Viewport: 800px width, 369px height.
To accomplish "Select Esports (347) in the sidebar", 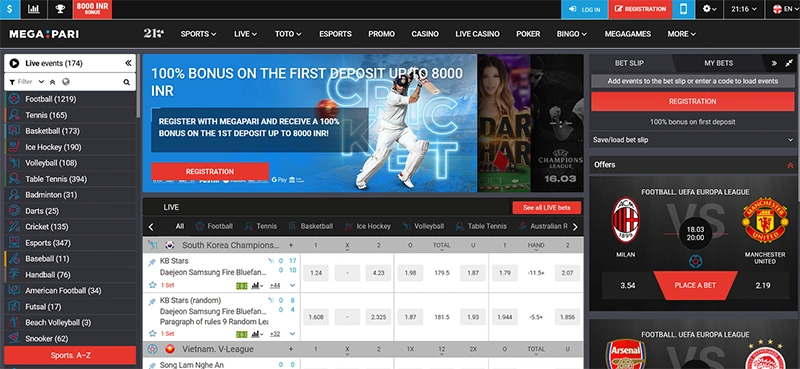I will point(70,242).
